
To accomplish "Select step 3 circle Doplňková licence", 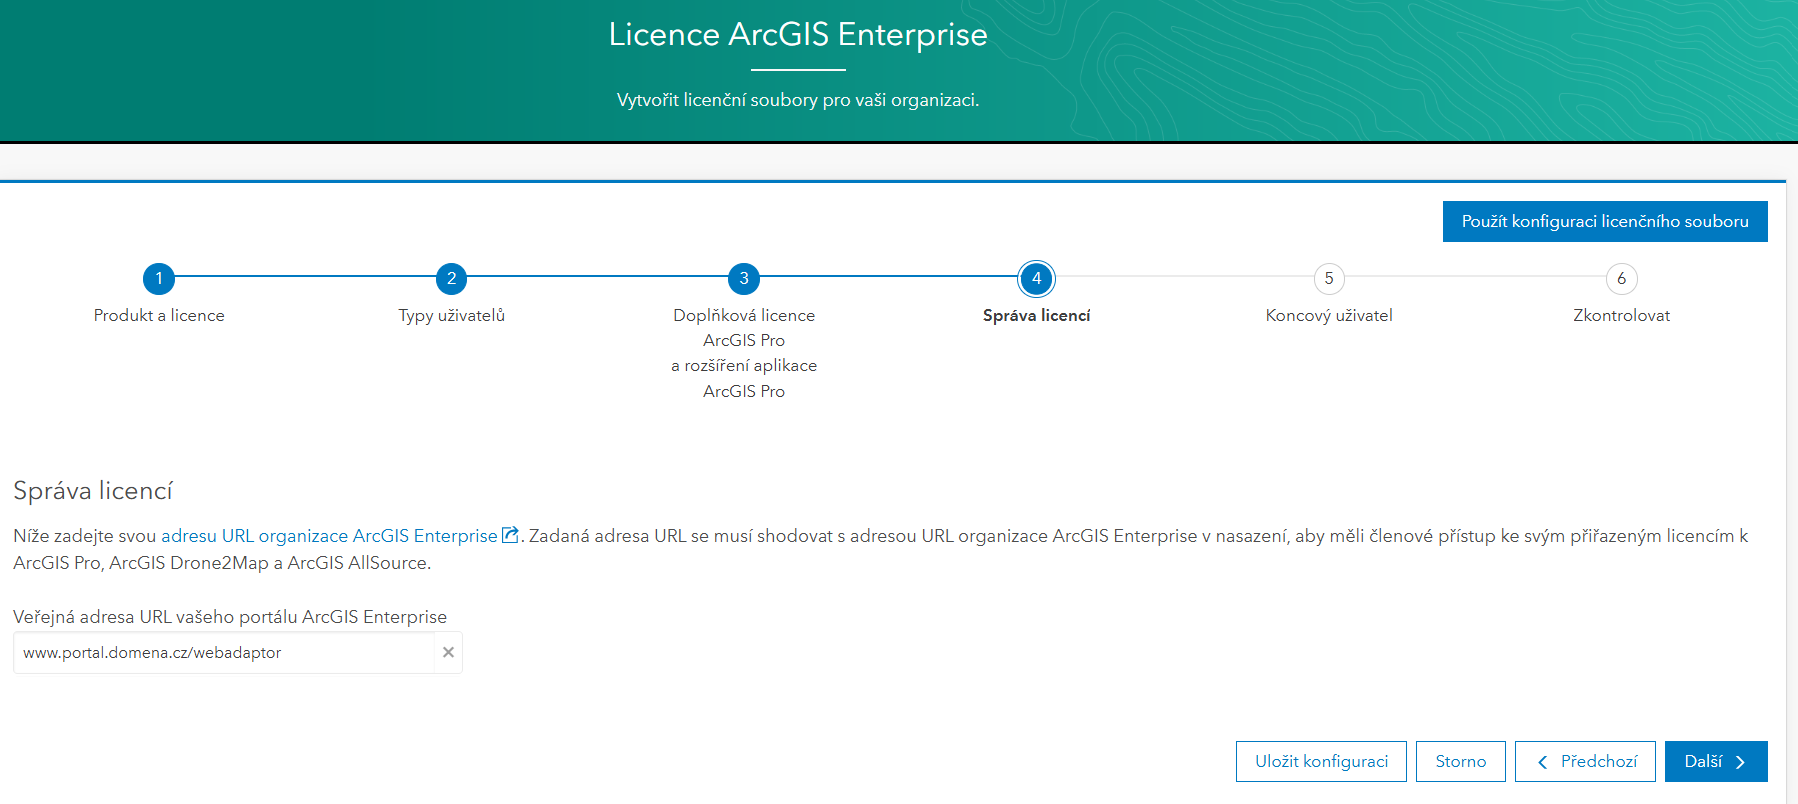I will (744, 279).
